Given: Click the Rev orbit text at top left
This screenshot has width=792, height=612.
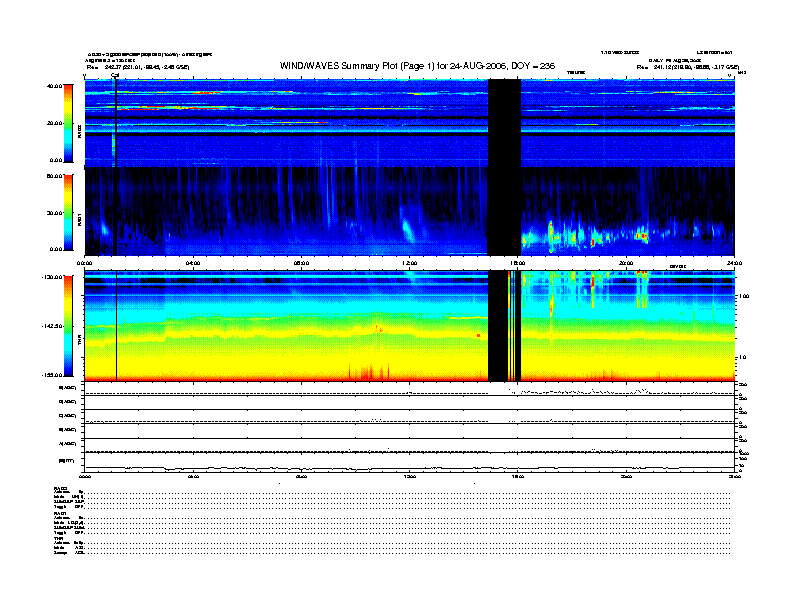Looking at the screenshot, I should (138, 67).
